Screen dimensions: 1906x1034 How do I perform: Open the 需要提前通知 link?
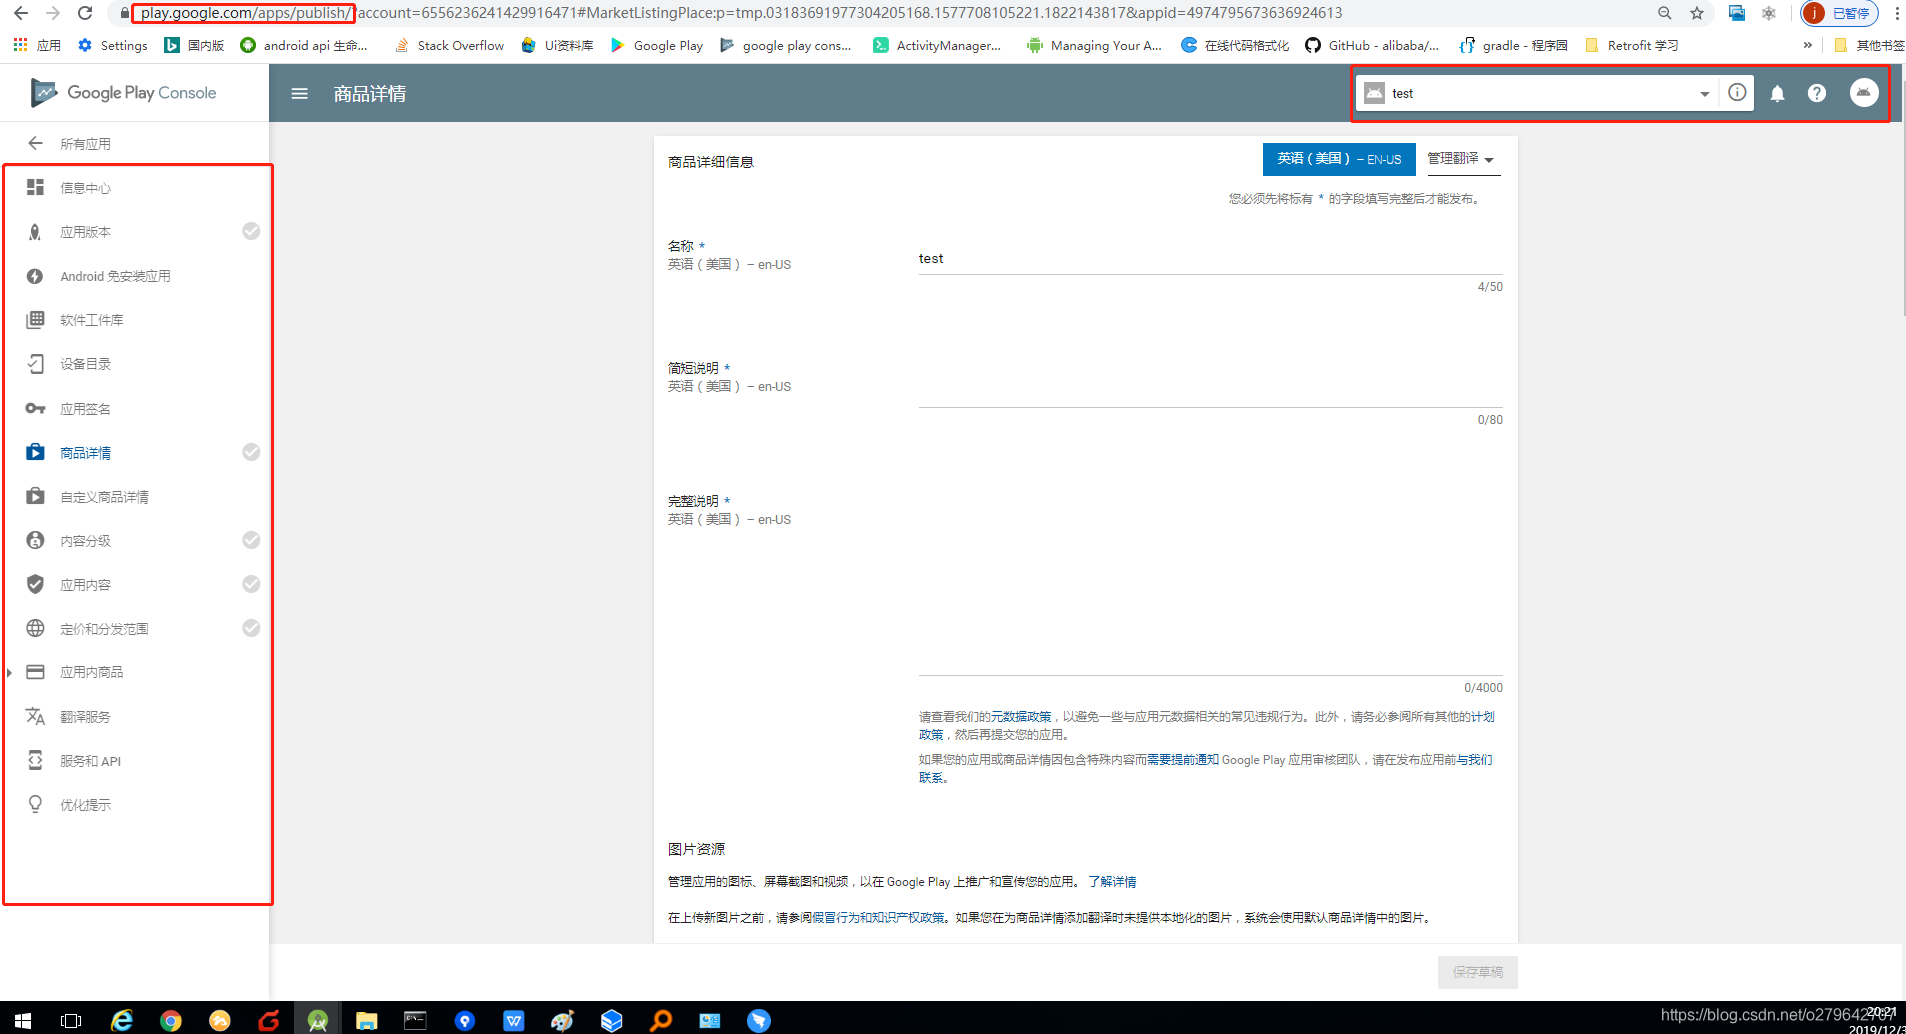[x=1183, y=760]
